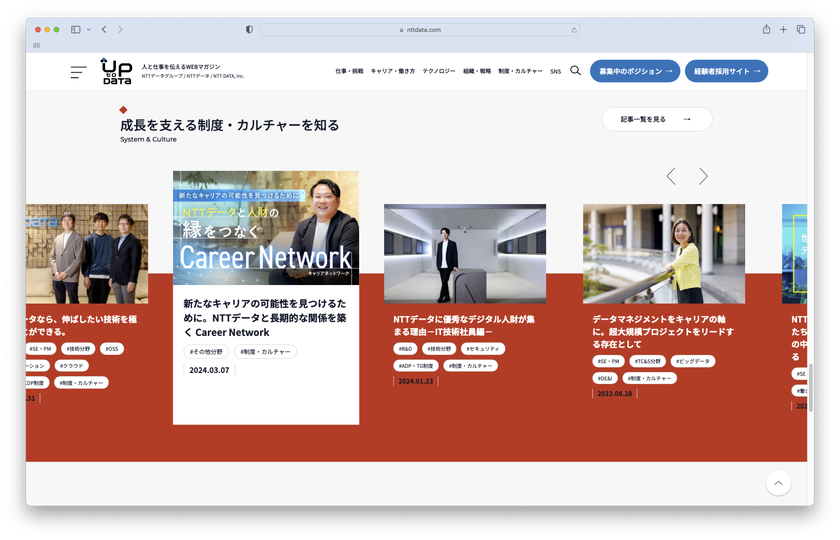
Task: Show the tab overview icon
Action: (801, 29)
